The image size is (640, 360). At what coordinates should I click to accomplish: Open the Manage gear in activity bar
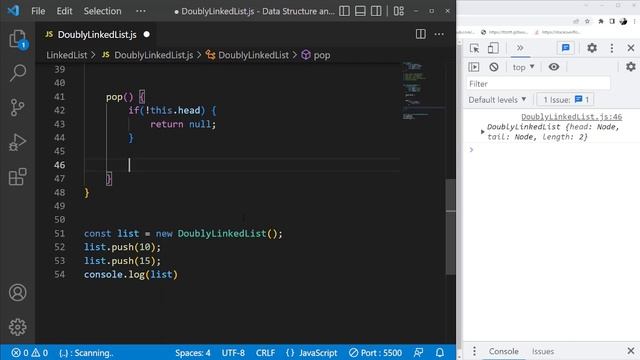click(x=18, y=327)
